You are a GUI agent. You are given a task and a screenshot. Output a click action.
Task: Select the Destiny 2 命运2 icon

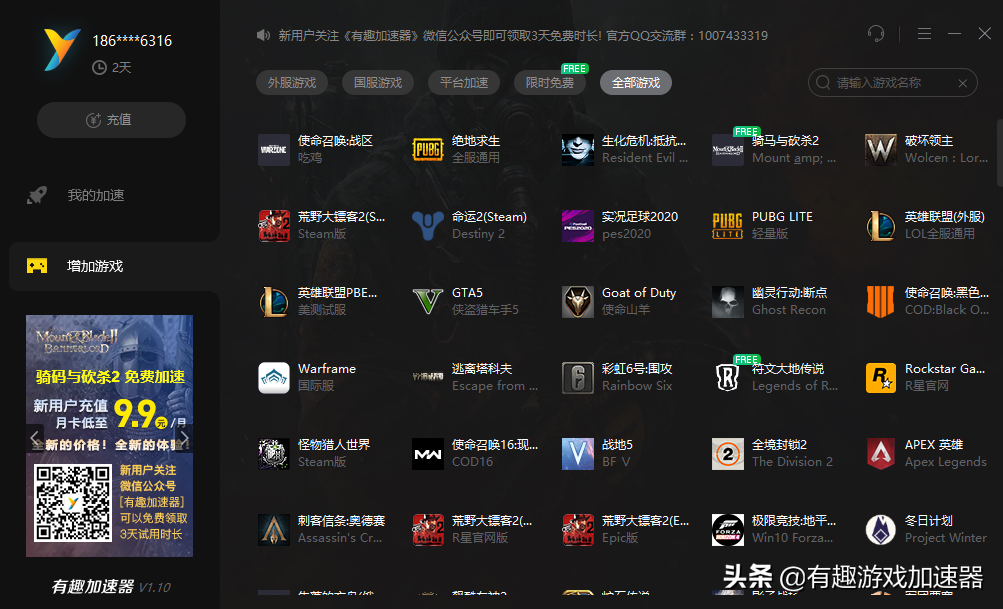click(x=427, y=226)
